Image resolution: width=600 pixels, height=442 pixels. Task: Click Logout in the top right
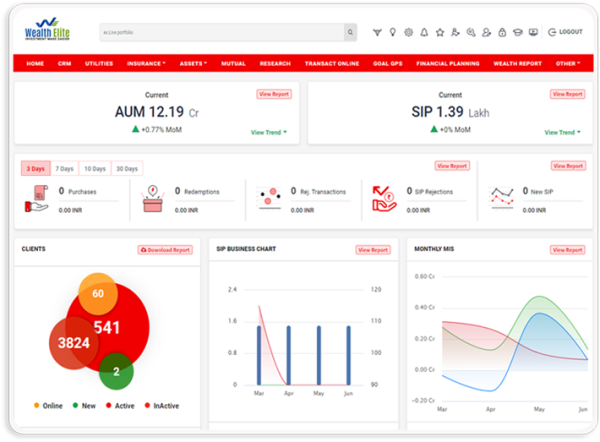click(567, 32)
